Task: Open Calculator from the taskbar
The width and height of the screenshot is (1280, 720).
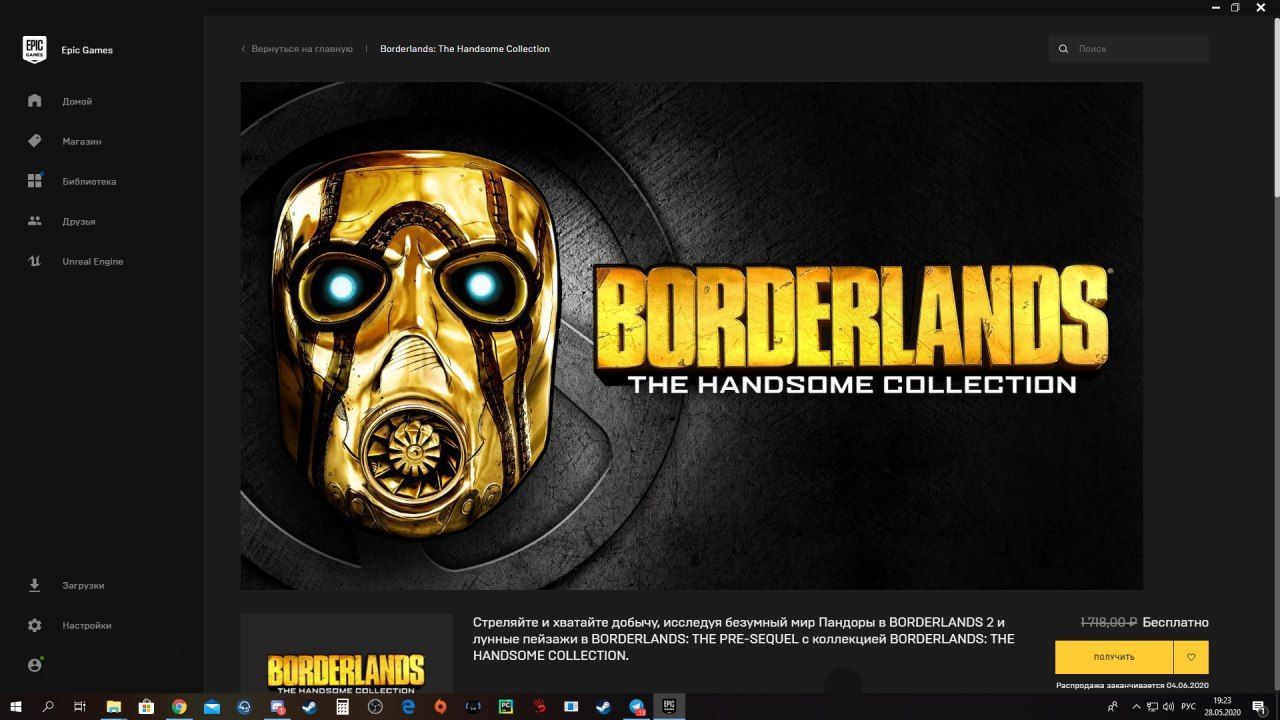Action: (x=342, y=706)
